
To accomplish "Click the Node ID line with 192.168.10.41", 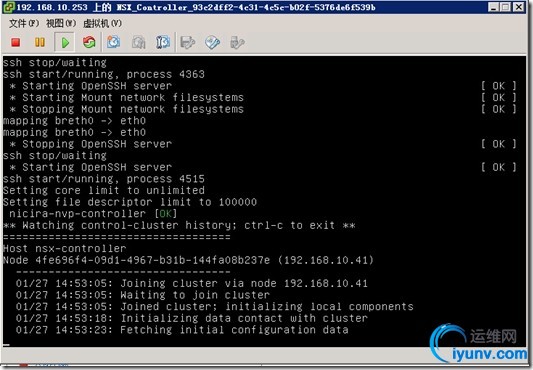I will tap(189, 260).
